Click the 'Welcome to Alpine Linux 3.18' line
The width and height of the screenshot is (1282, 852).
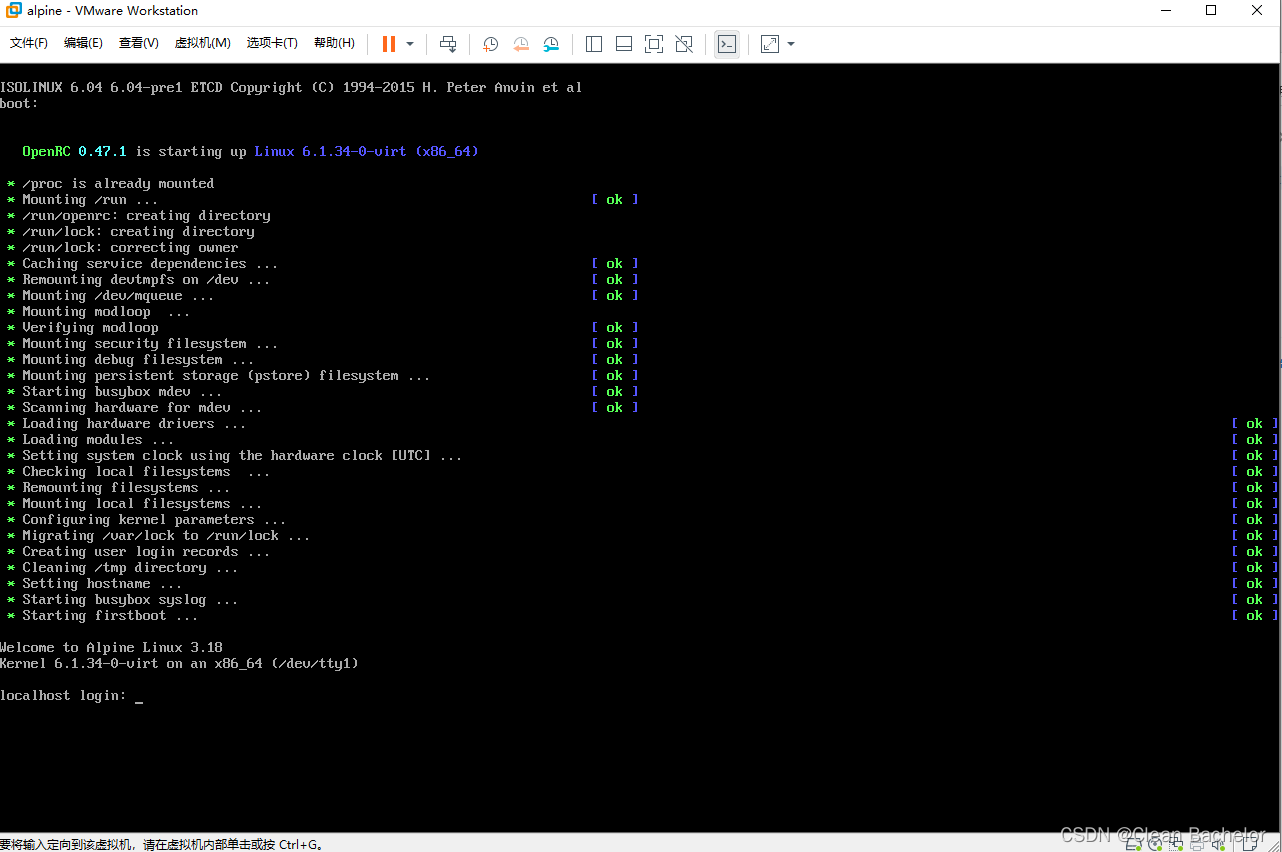[111, 648]
